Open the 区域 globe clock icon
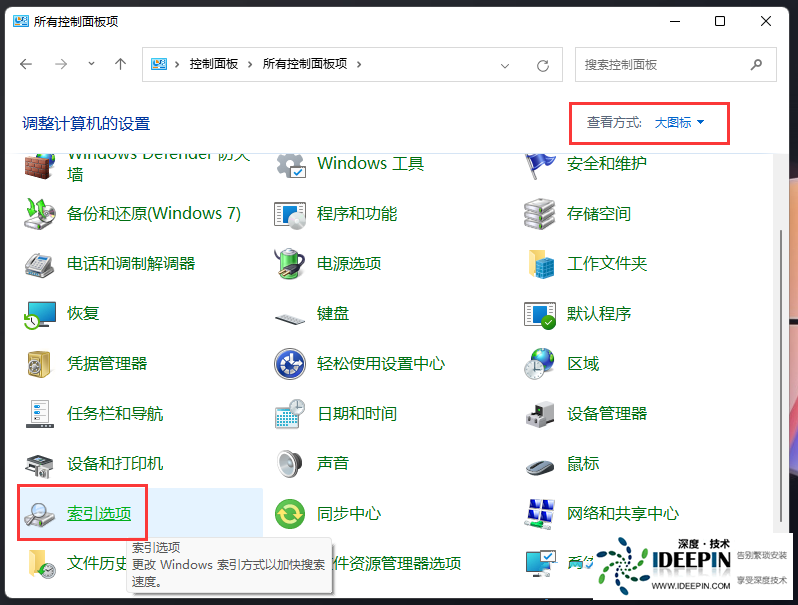798x605 pixels. click(x=539, y=363)
